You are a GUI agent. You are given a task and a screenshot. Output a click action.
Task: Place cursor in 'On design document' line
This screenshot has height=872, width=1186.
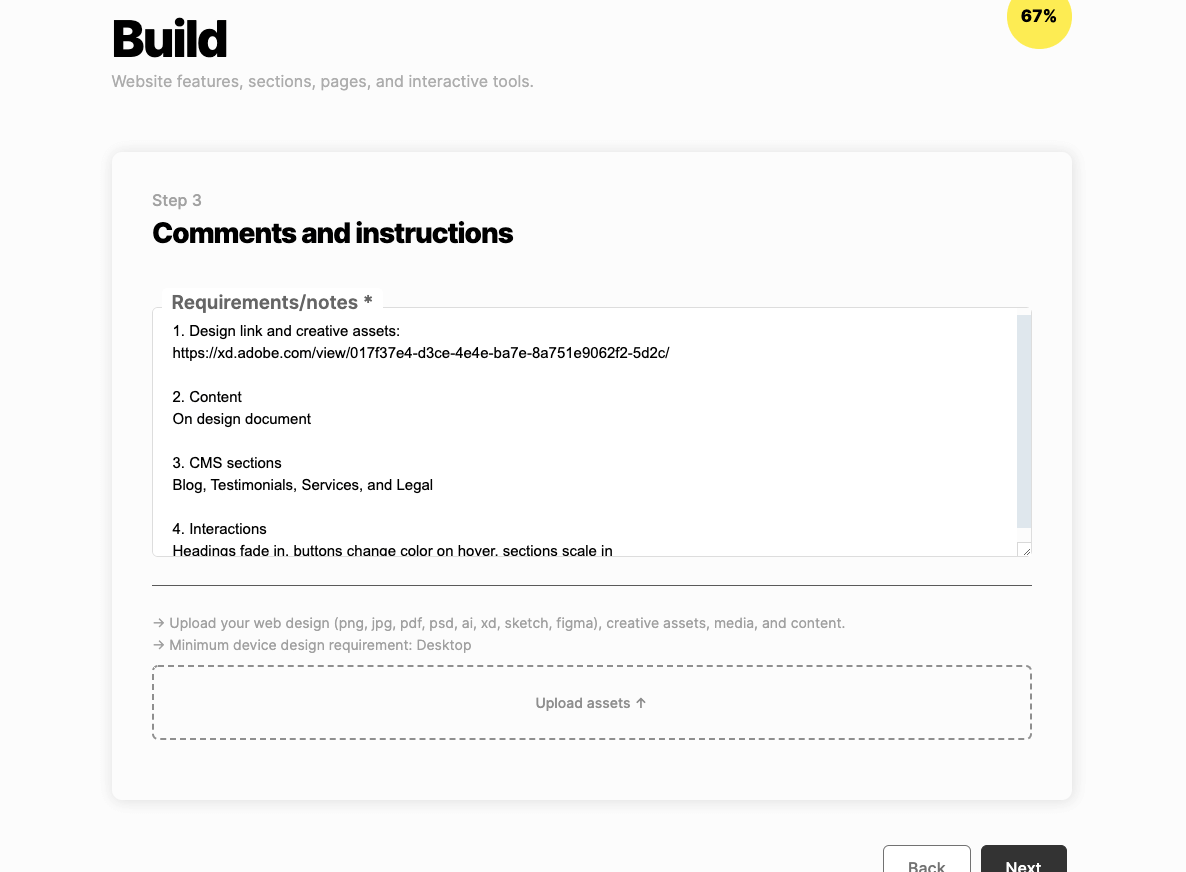(x=241, y=419)
